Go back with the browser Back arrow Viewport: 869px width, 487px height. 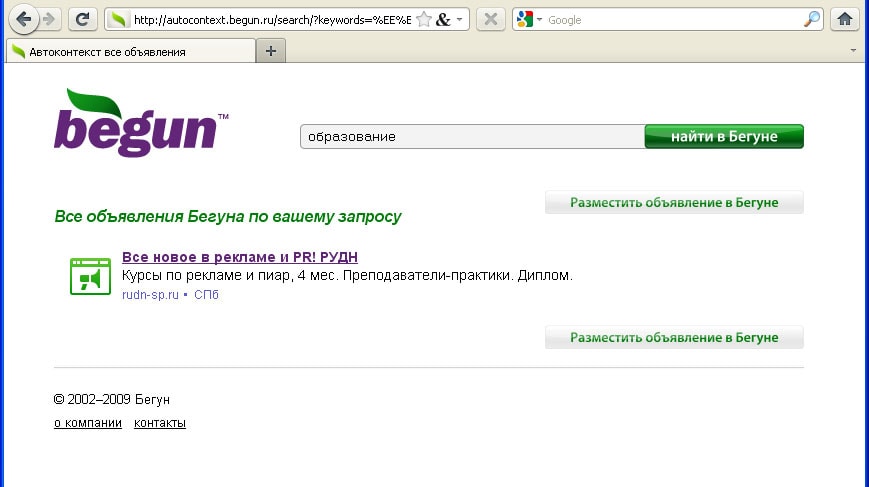click(x=24, y=19)
